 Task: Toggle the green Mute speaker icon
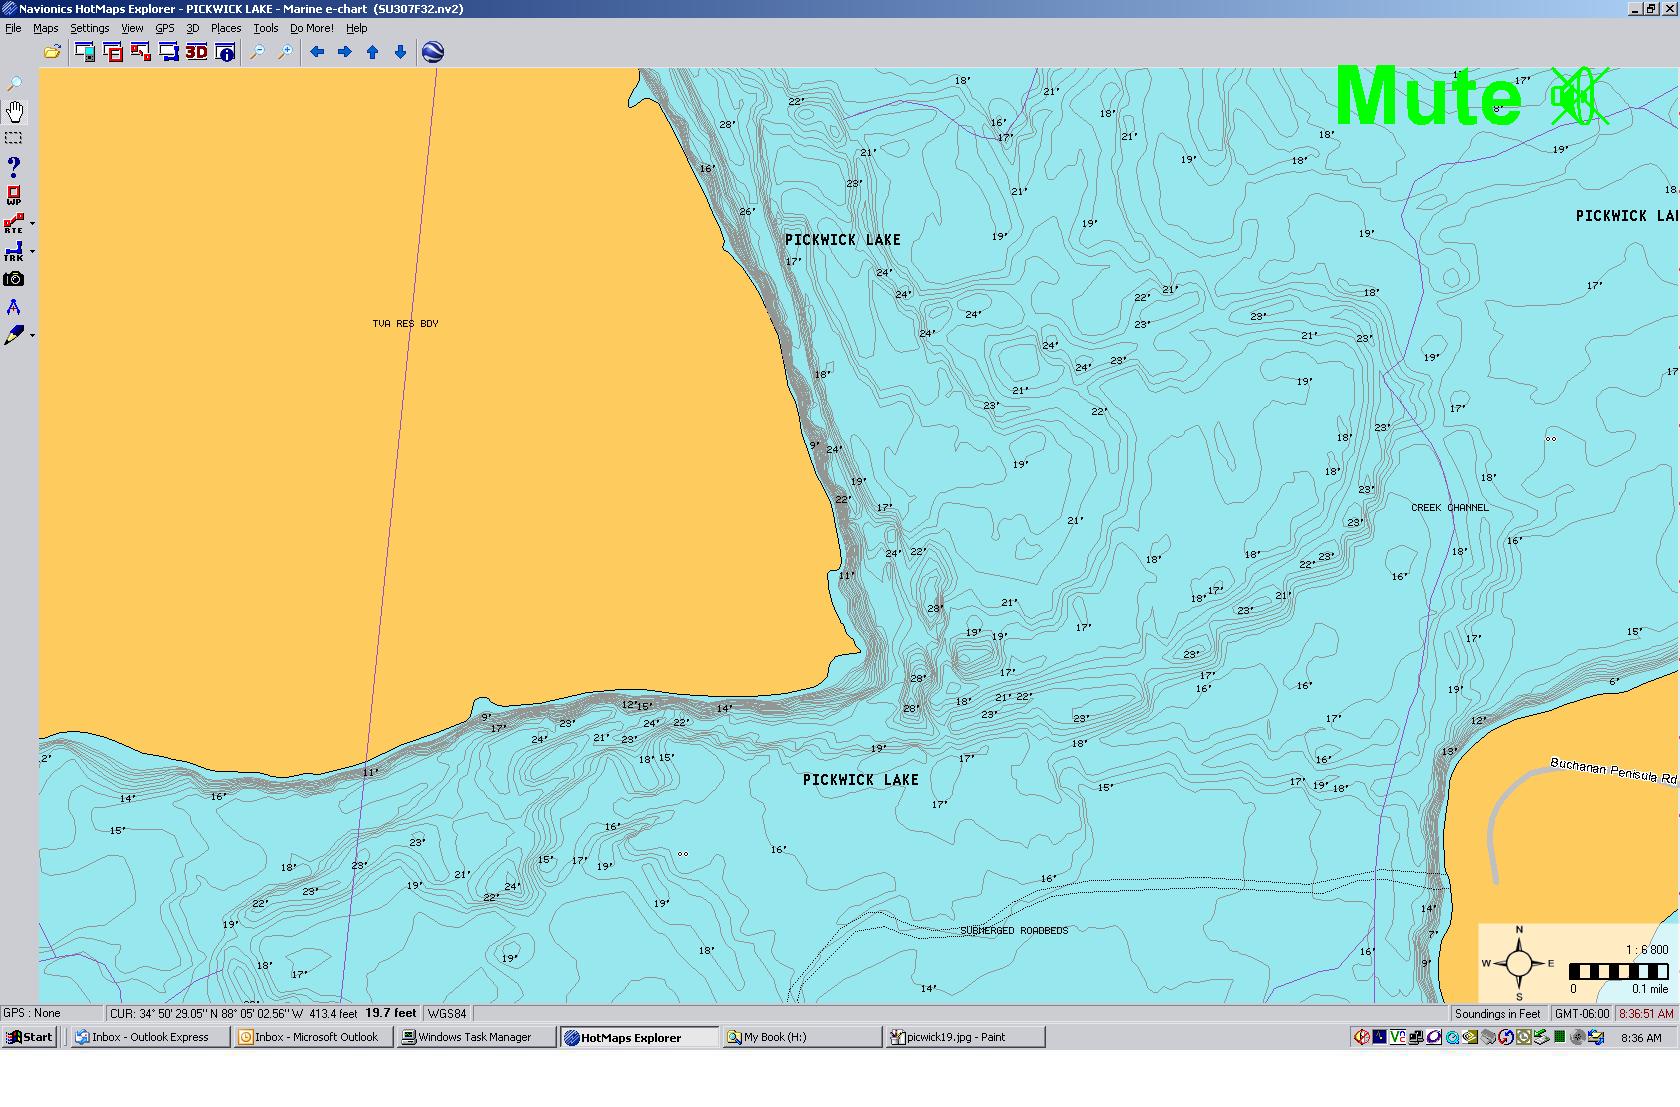click(1578, 97)
